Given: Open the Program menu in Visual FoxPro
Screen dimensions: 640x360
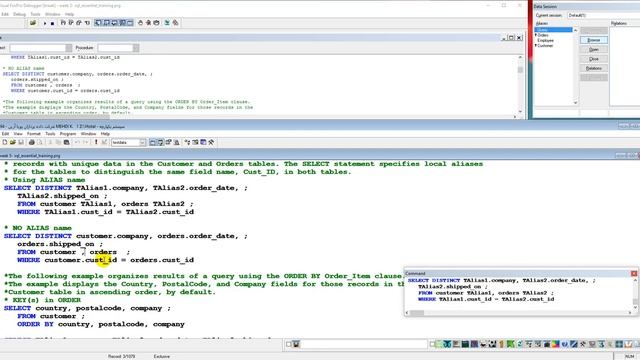Looking at the screenshot, I should click(x=68, y=133).
